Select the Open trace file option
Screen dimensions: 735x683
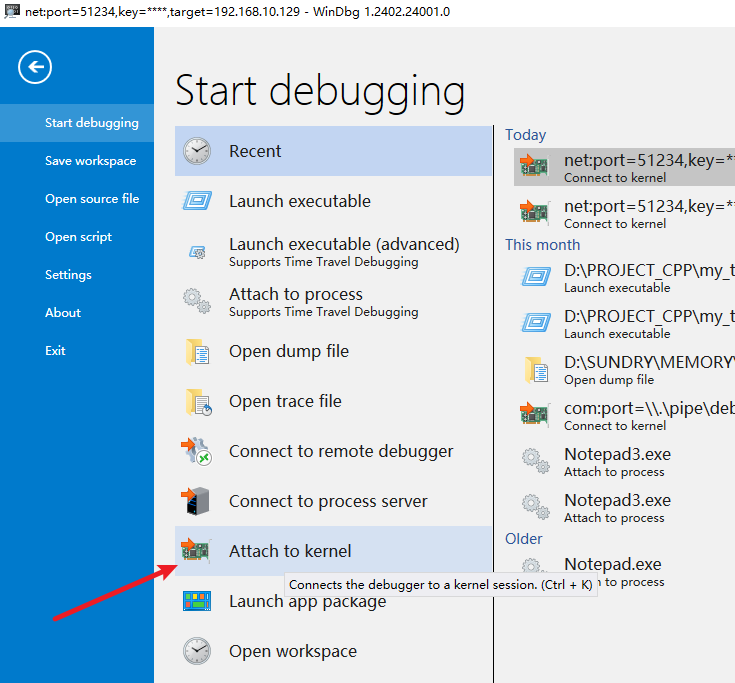(x=333, y=401)
